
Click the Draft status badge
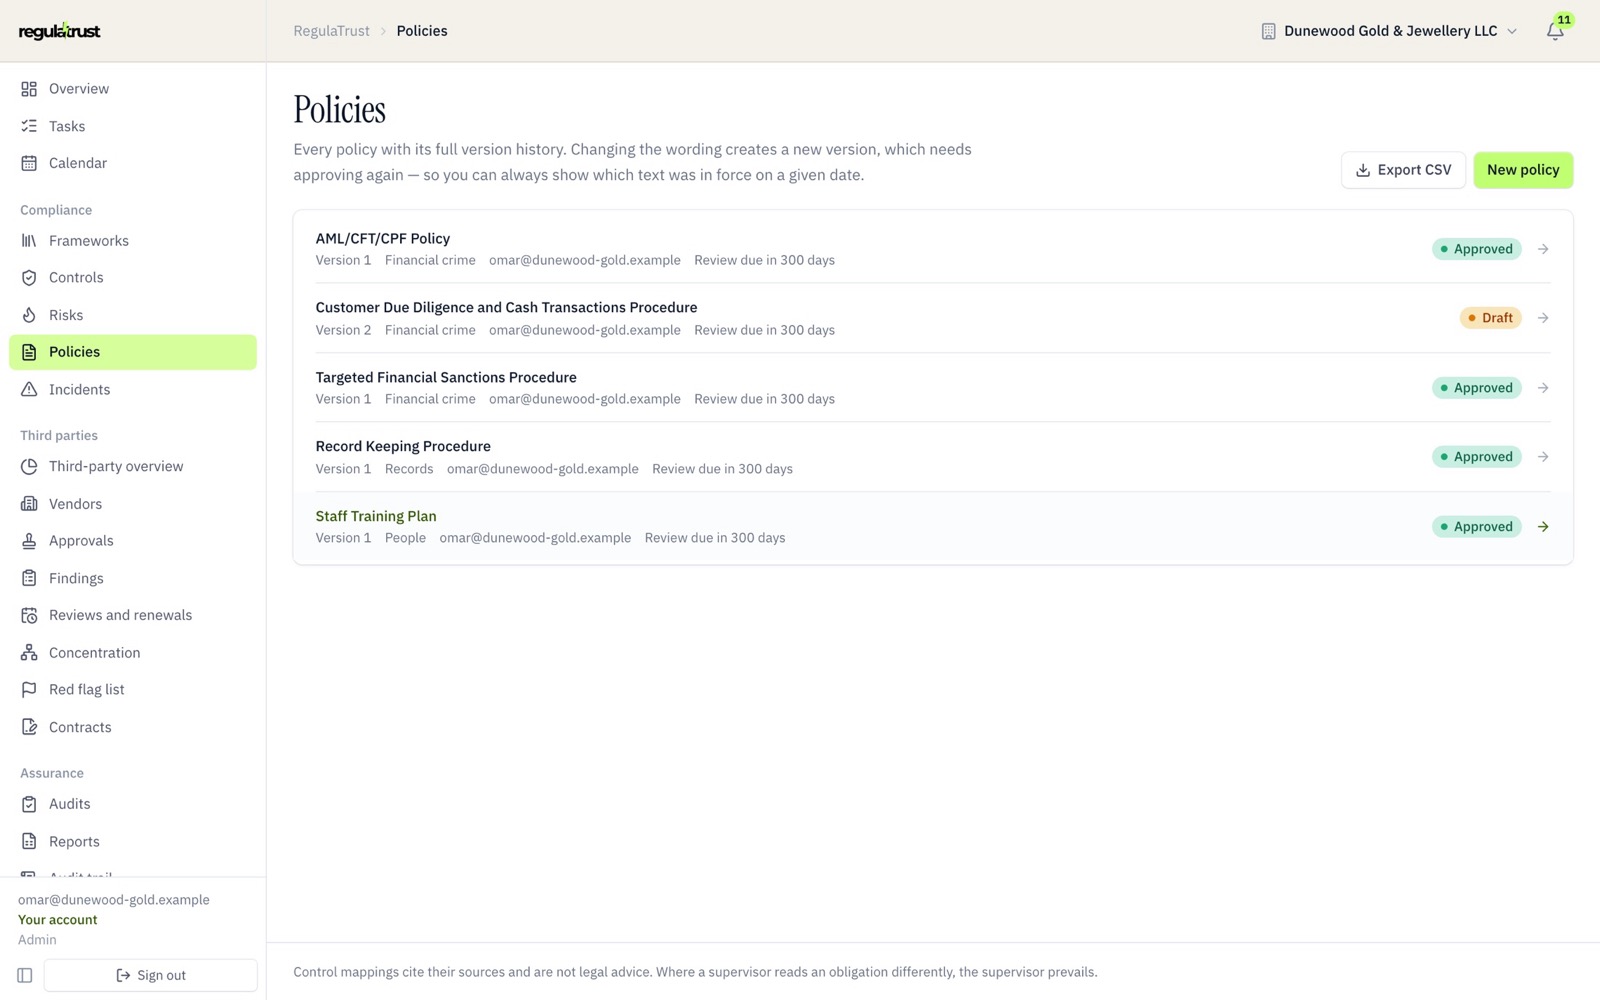coord(1490,318)
